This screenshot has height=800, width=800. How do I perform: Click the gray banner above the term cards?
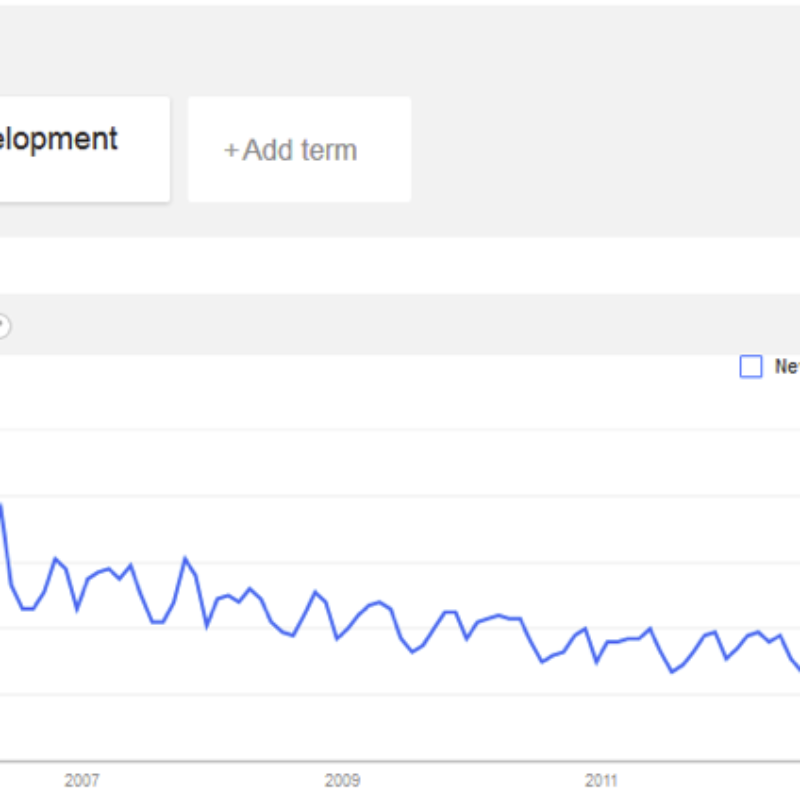[400, 45]
